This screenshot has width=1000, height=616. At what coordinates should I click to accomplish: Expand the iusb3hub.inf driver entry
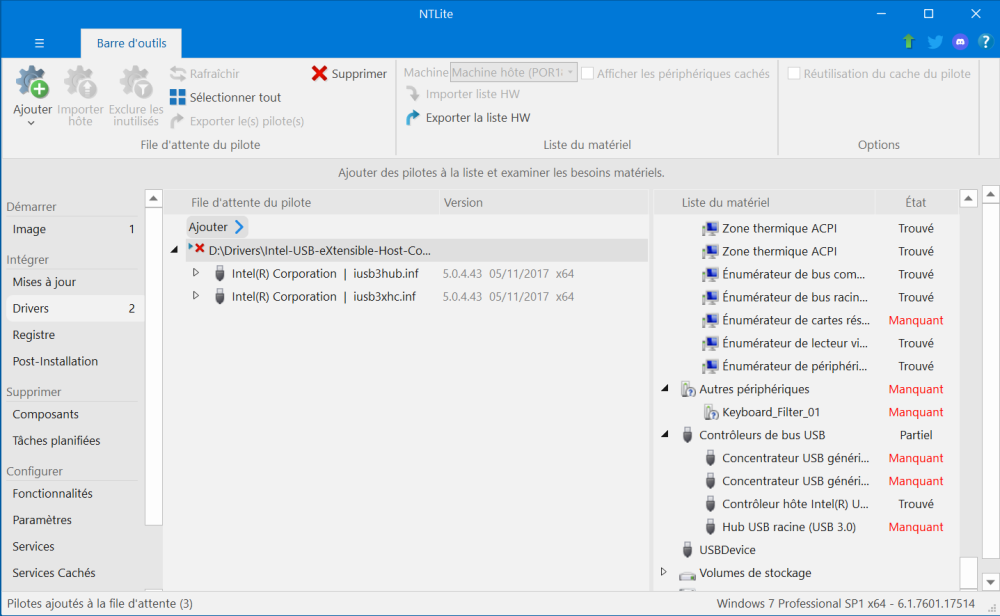coord(196,273)
